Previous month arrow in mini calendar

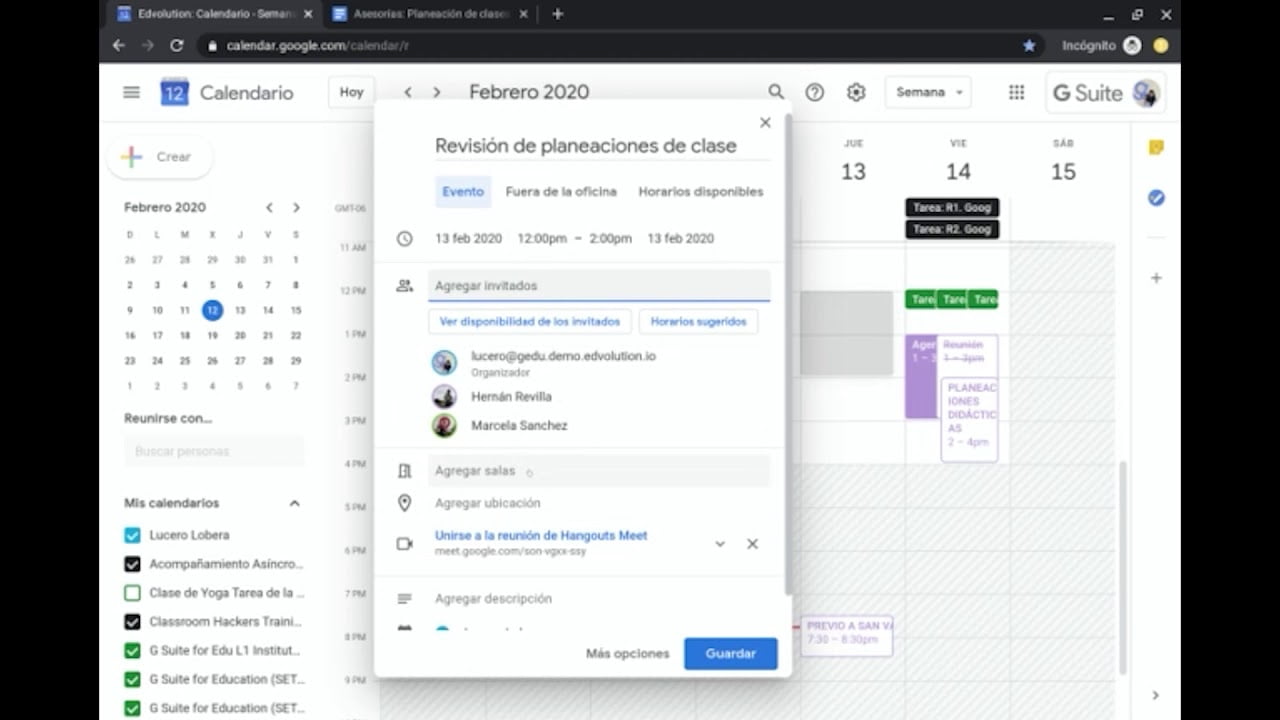click(x=269, y=207)
